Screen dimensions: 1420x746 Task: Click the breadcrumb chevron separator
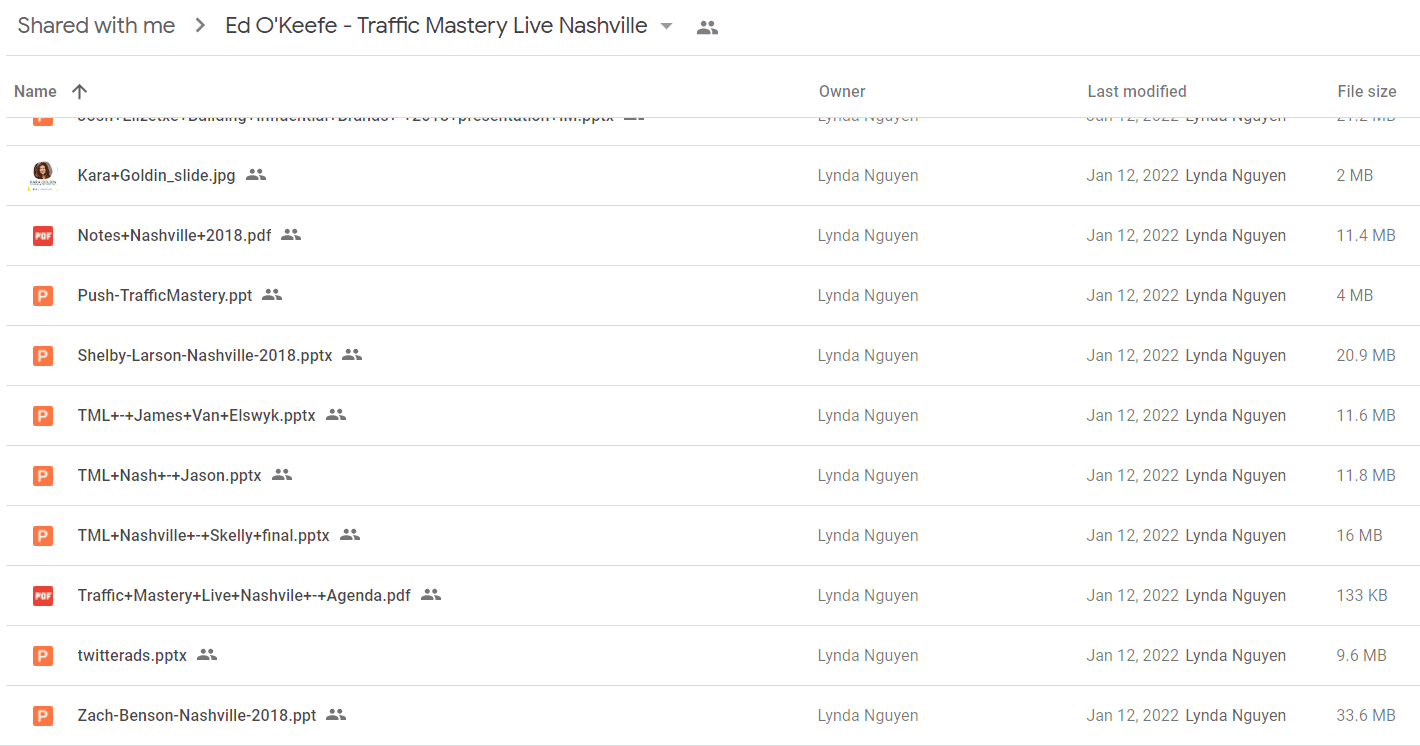point(201,27)
